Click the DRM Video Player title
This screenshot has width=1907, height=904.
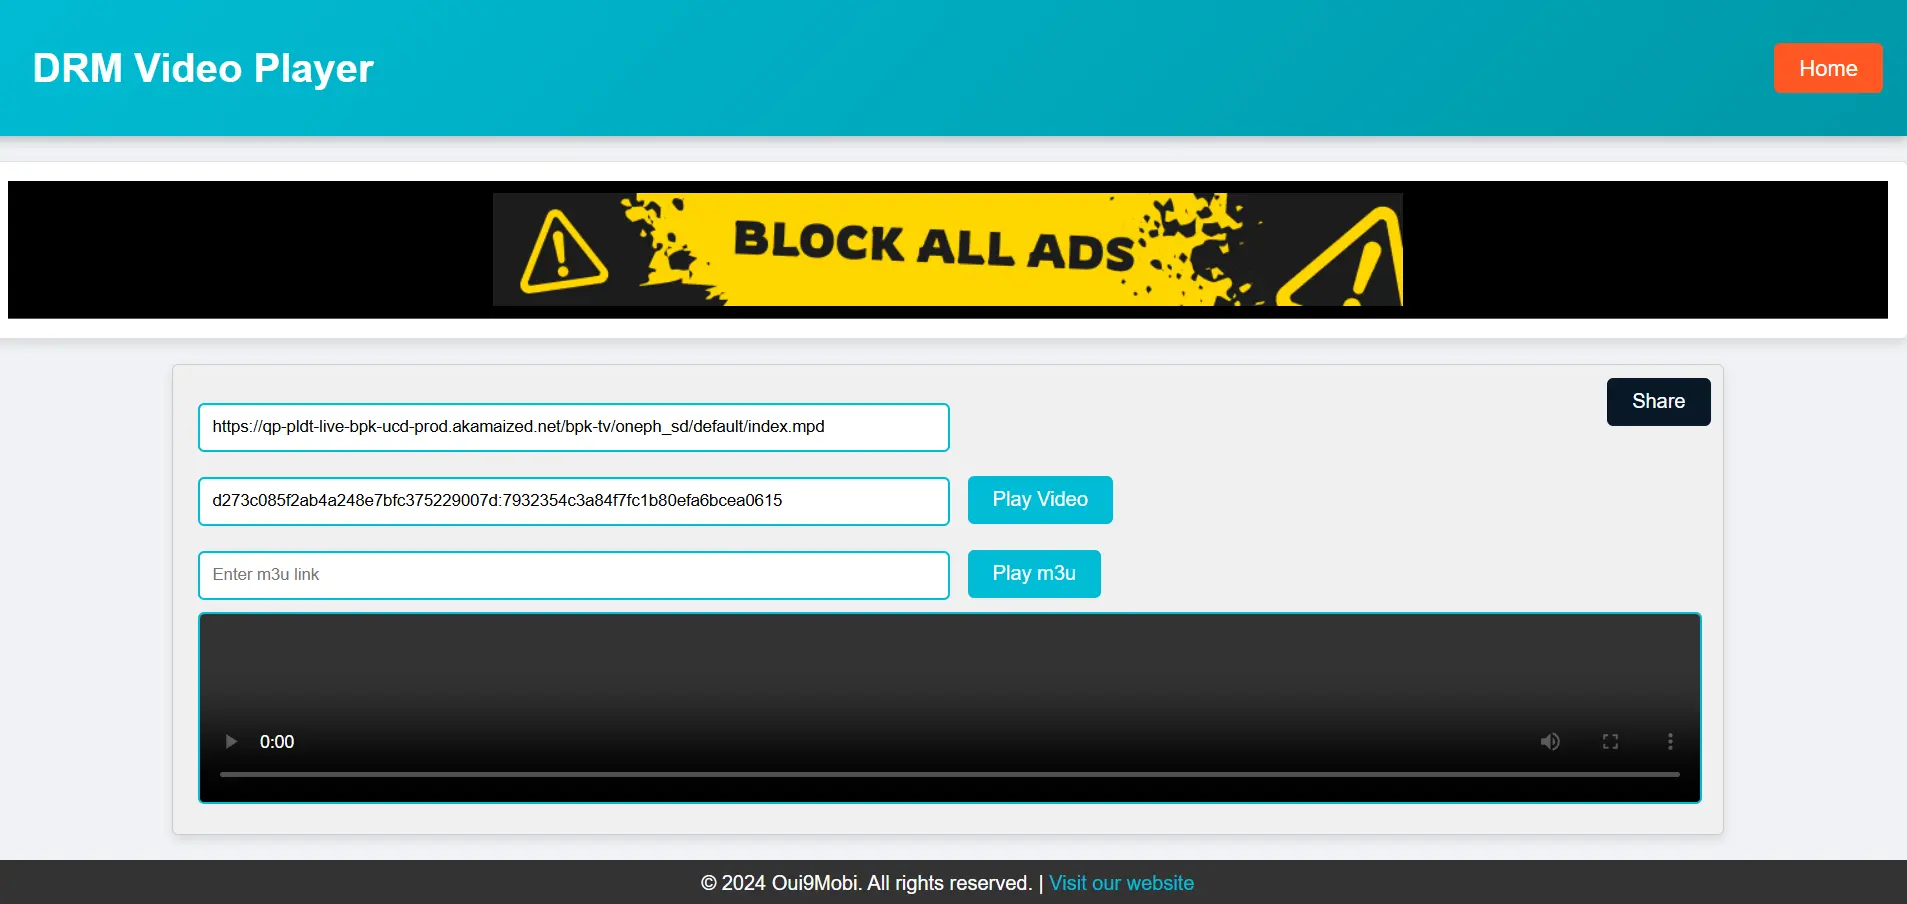pyautogui.click(x=203, y=68)
